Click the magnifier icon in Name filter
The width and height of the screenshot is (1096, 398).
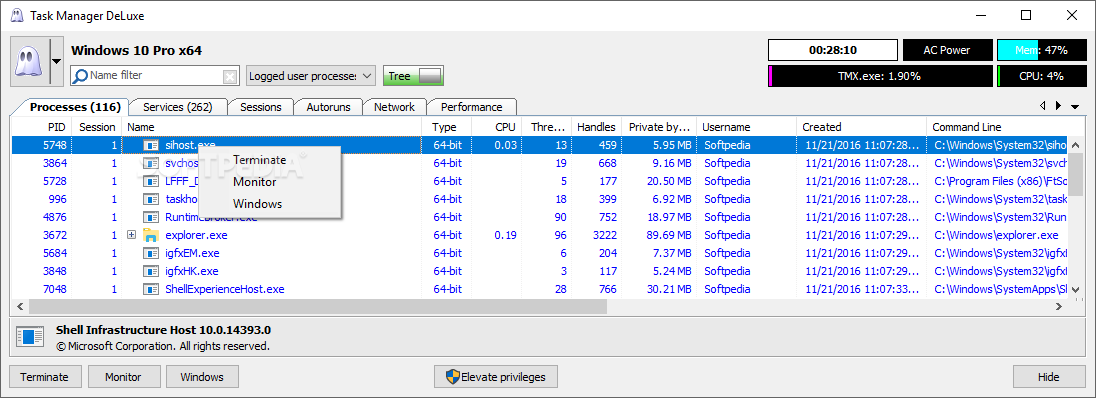point(80,76)
